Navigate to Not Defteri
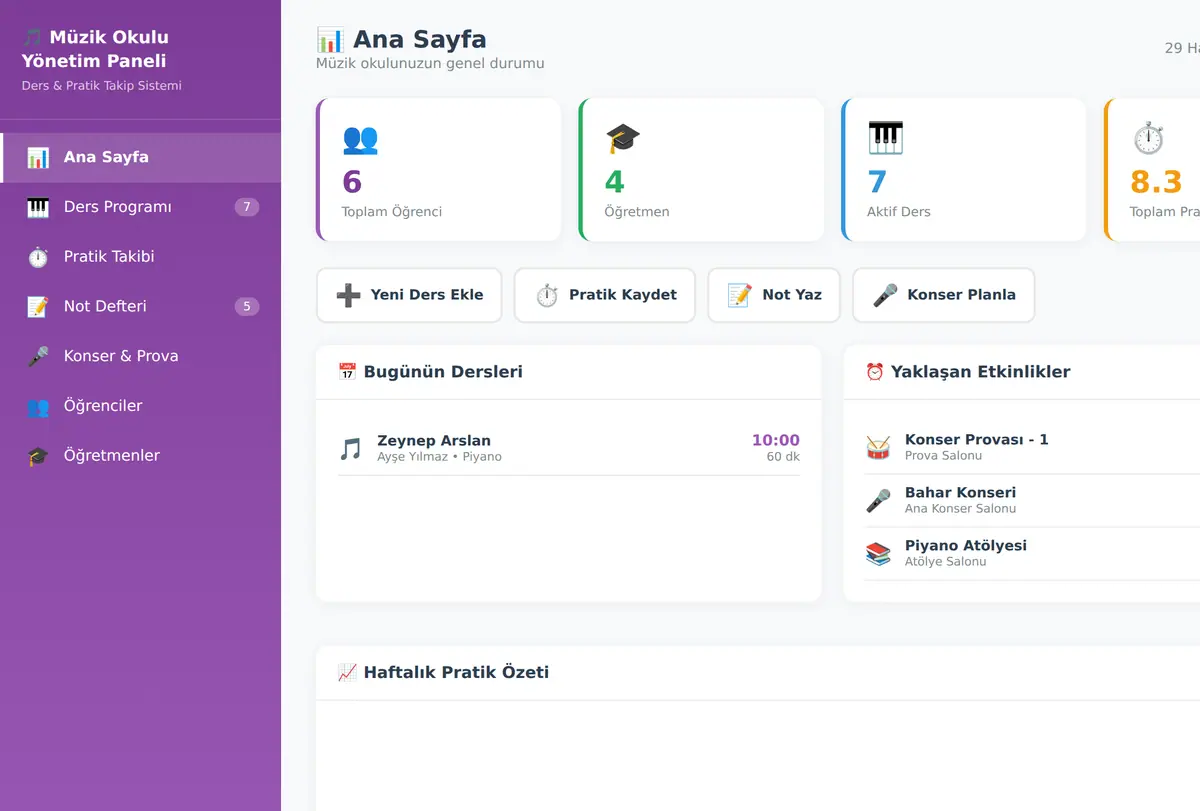This screenshot has height=811, width=1200. tap(141, 306)
